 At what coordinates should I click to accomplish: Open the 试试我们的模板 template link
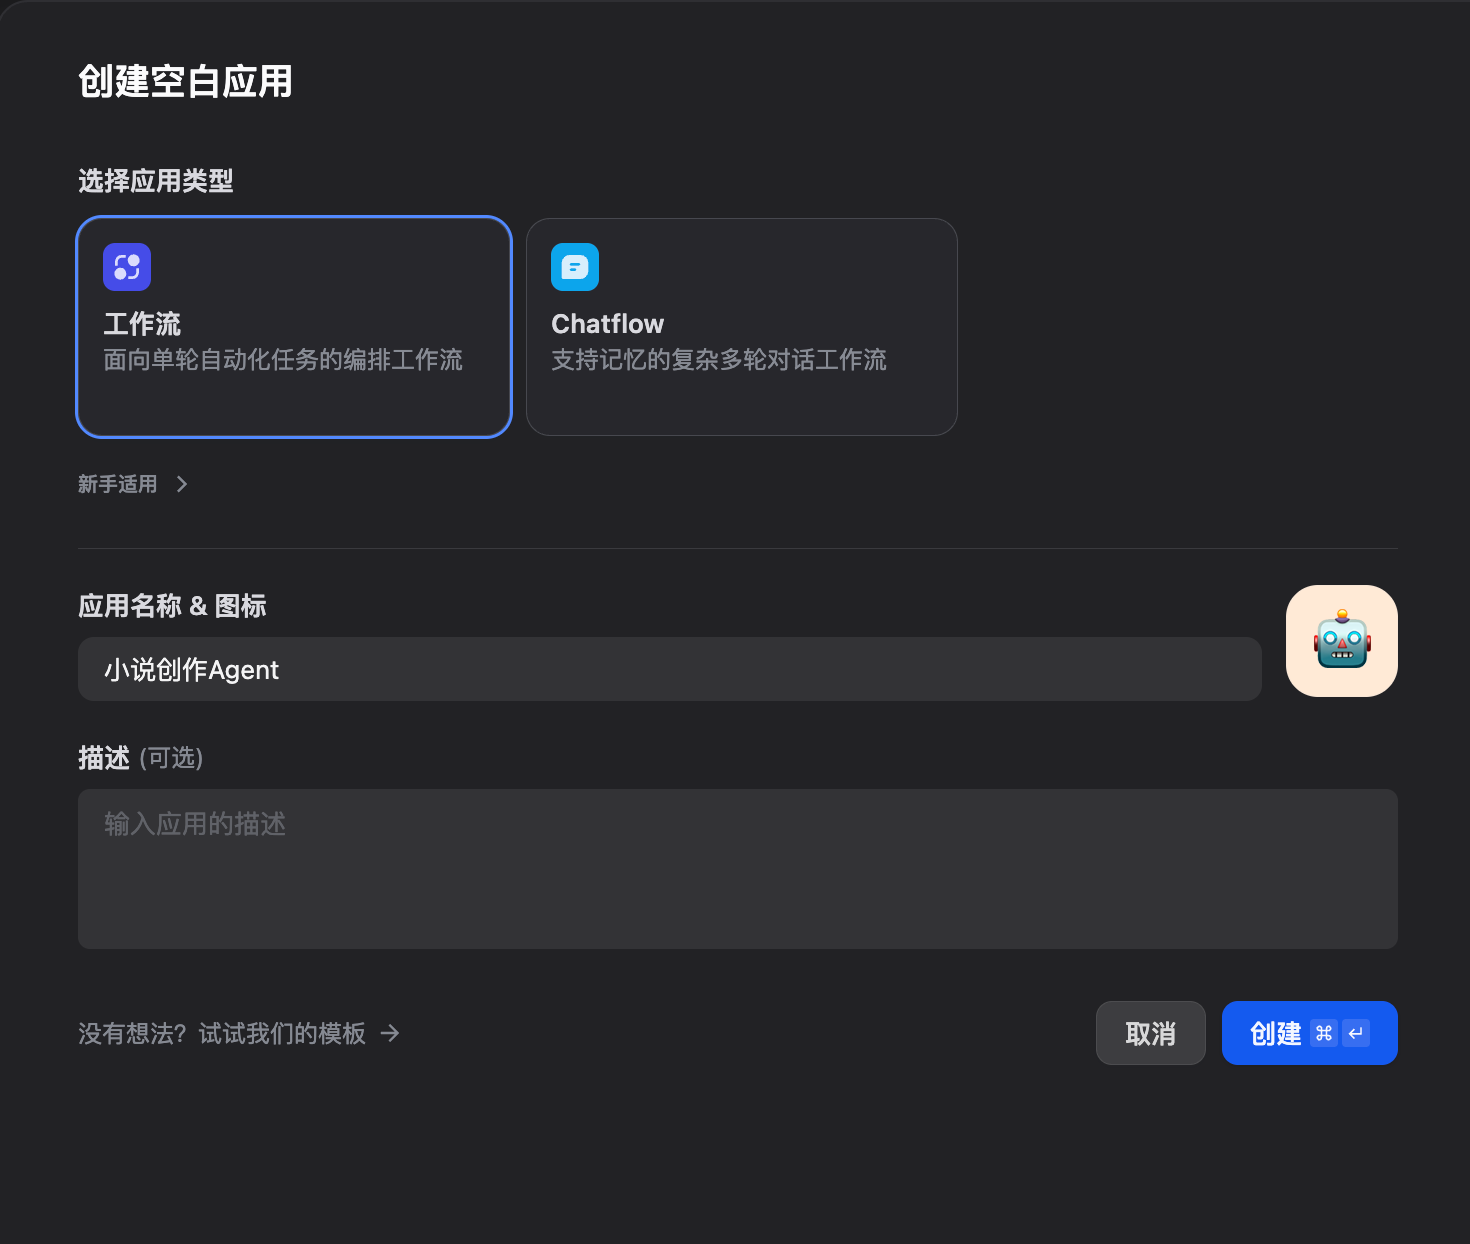tap(283, 1033)
